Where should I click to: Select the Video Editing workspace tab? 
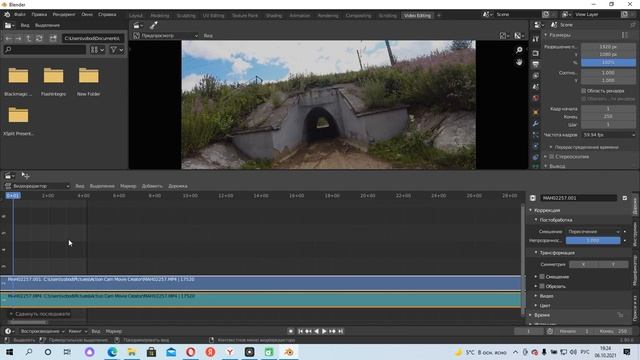(x=417, y=16)
